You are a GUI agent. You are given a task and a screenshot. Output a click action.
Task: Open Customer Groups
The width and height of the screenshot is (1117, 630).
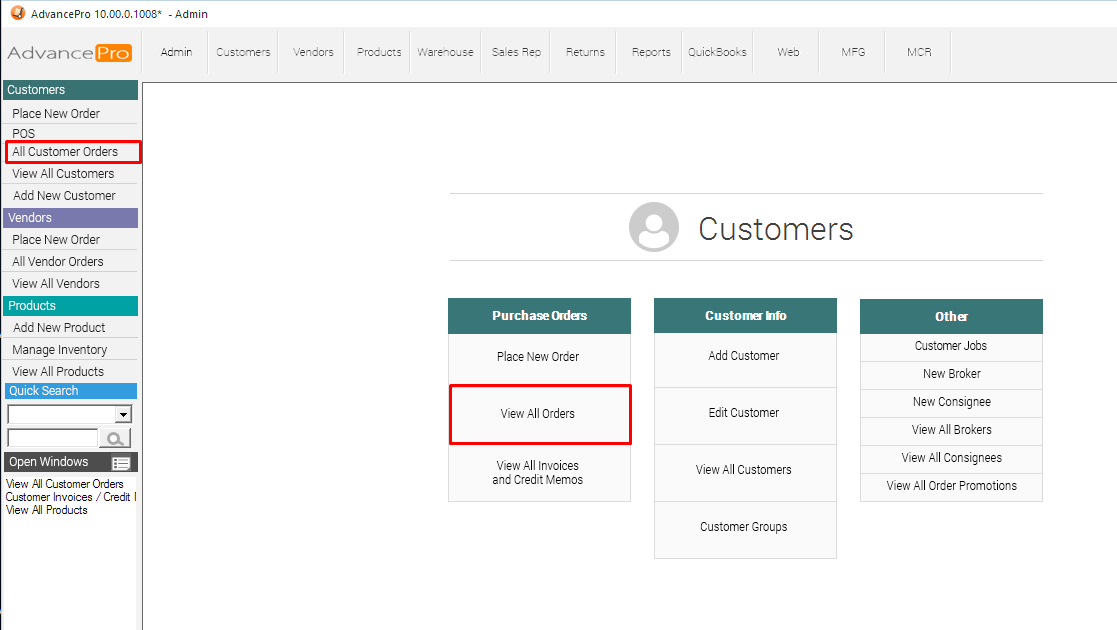coord(744,527)
